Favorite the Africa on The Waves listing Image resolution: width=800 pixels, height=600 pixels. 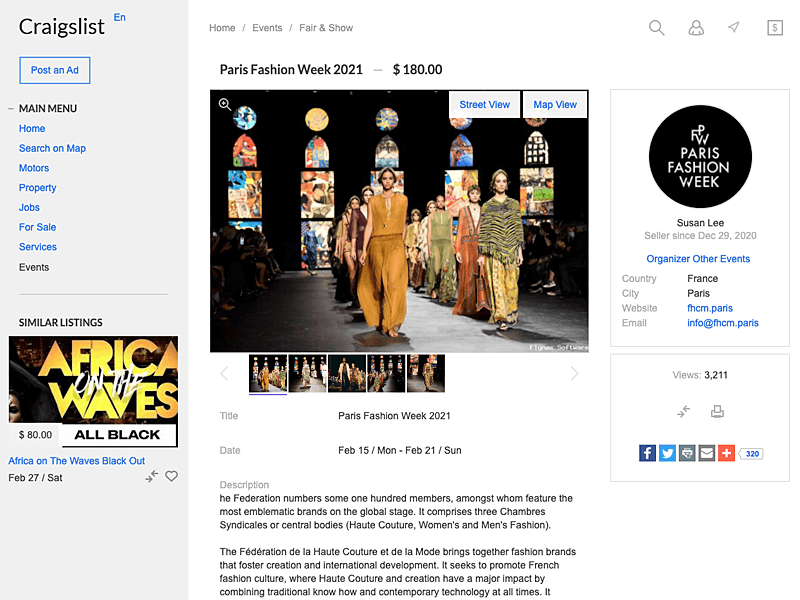pyautogui.click(x=171, y=477)
